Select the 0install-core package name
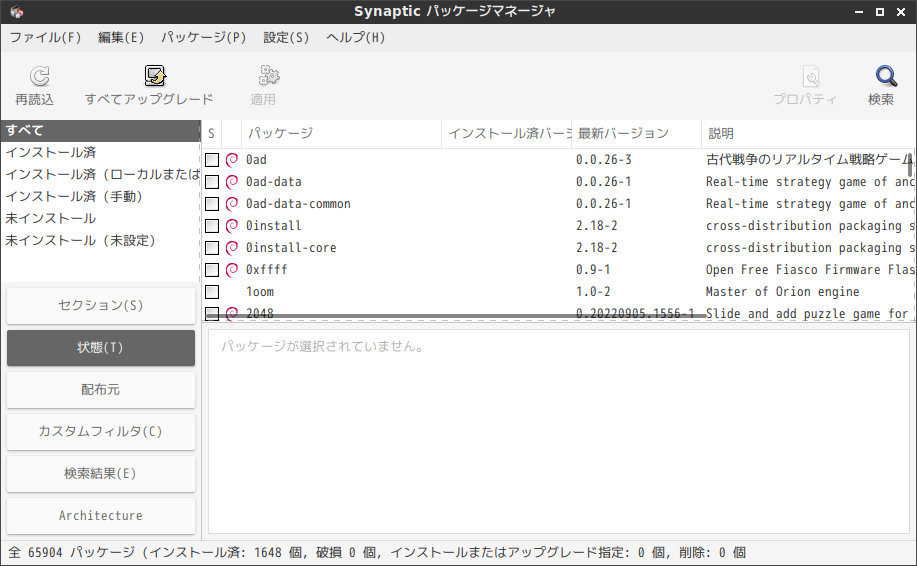Viewport: 917px width, 566px height. (291, 248)
